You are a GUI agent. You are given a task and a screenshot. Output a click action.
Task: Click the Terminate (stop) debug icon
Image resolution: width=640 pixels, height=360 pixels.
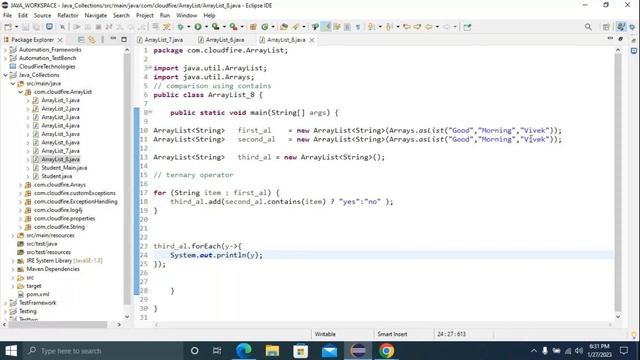[x=98, y=27]
